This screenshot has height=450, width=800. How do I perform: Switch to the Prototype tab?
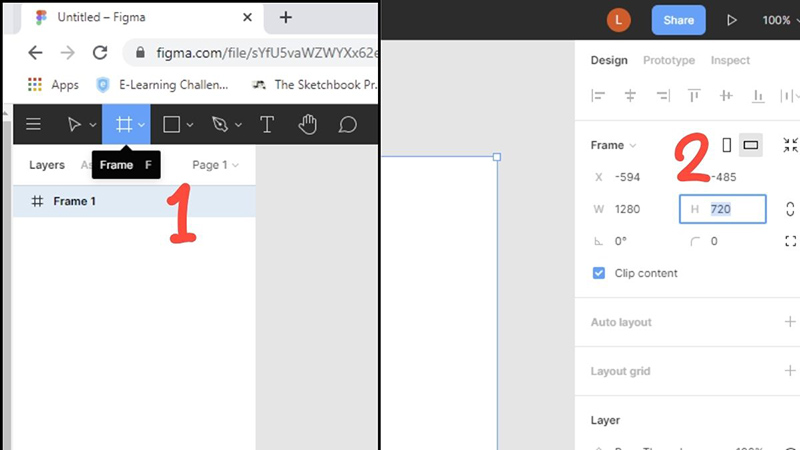668,60
